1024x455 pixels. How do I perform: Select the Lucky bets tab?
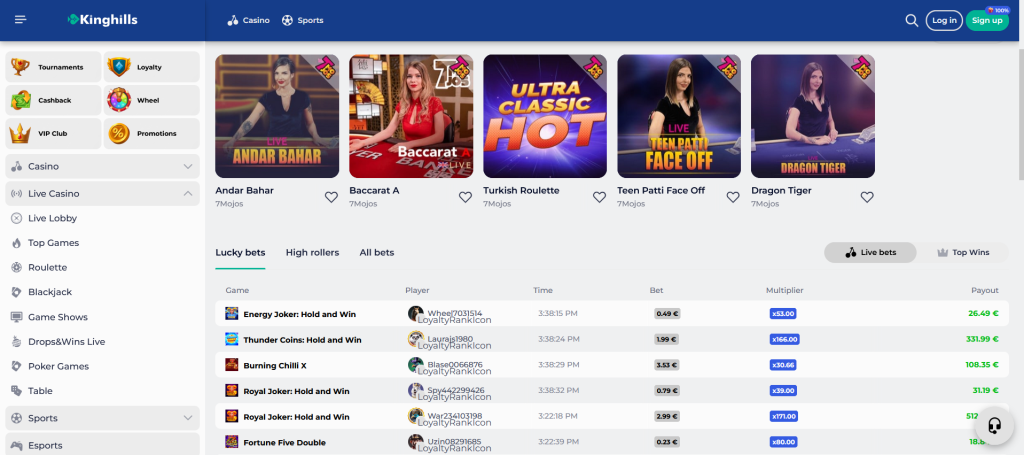[240, 253]
